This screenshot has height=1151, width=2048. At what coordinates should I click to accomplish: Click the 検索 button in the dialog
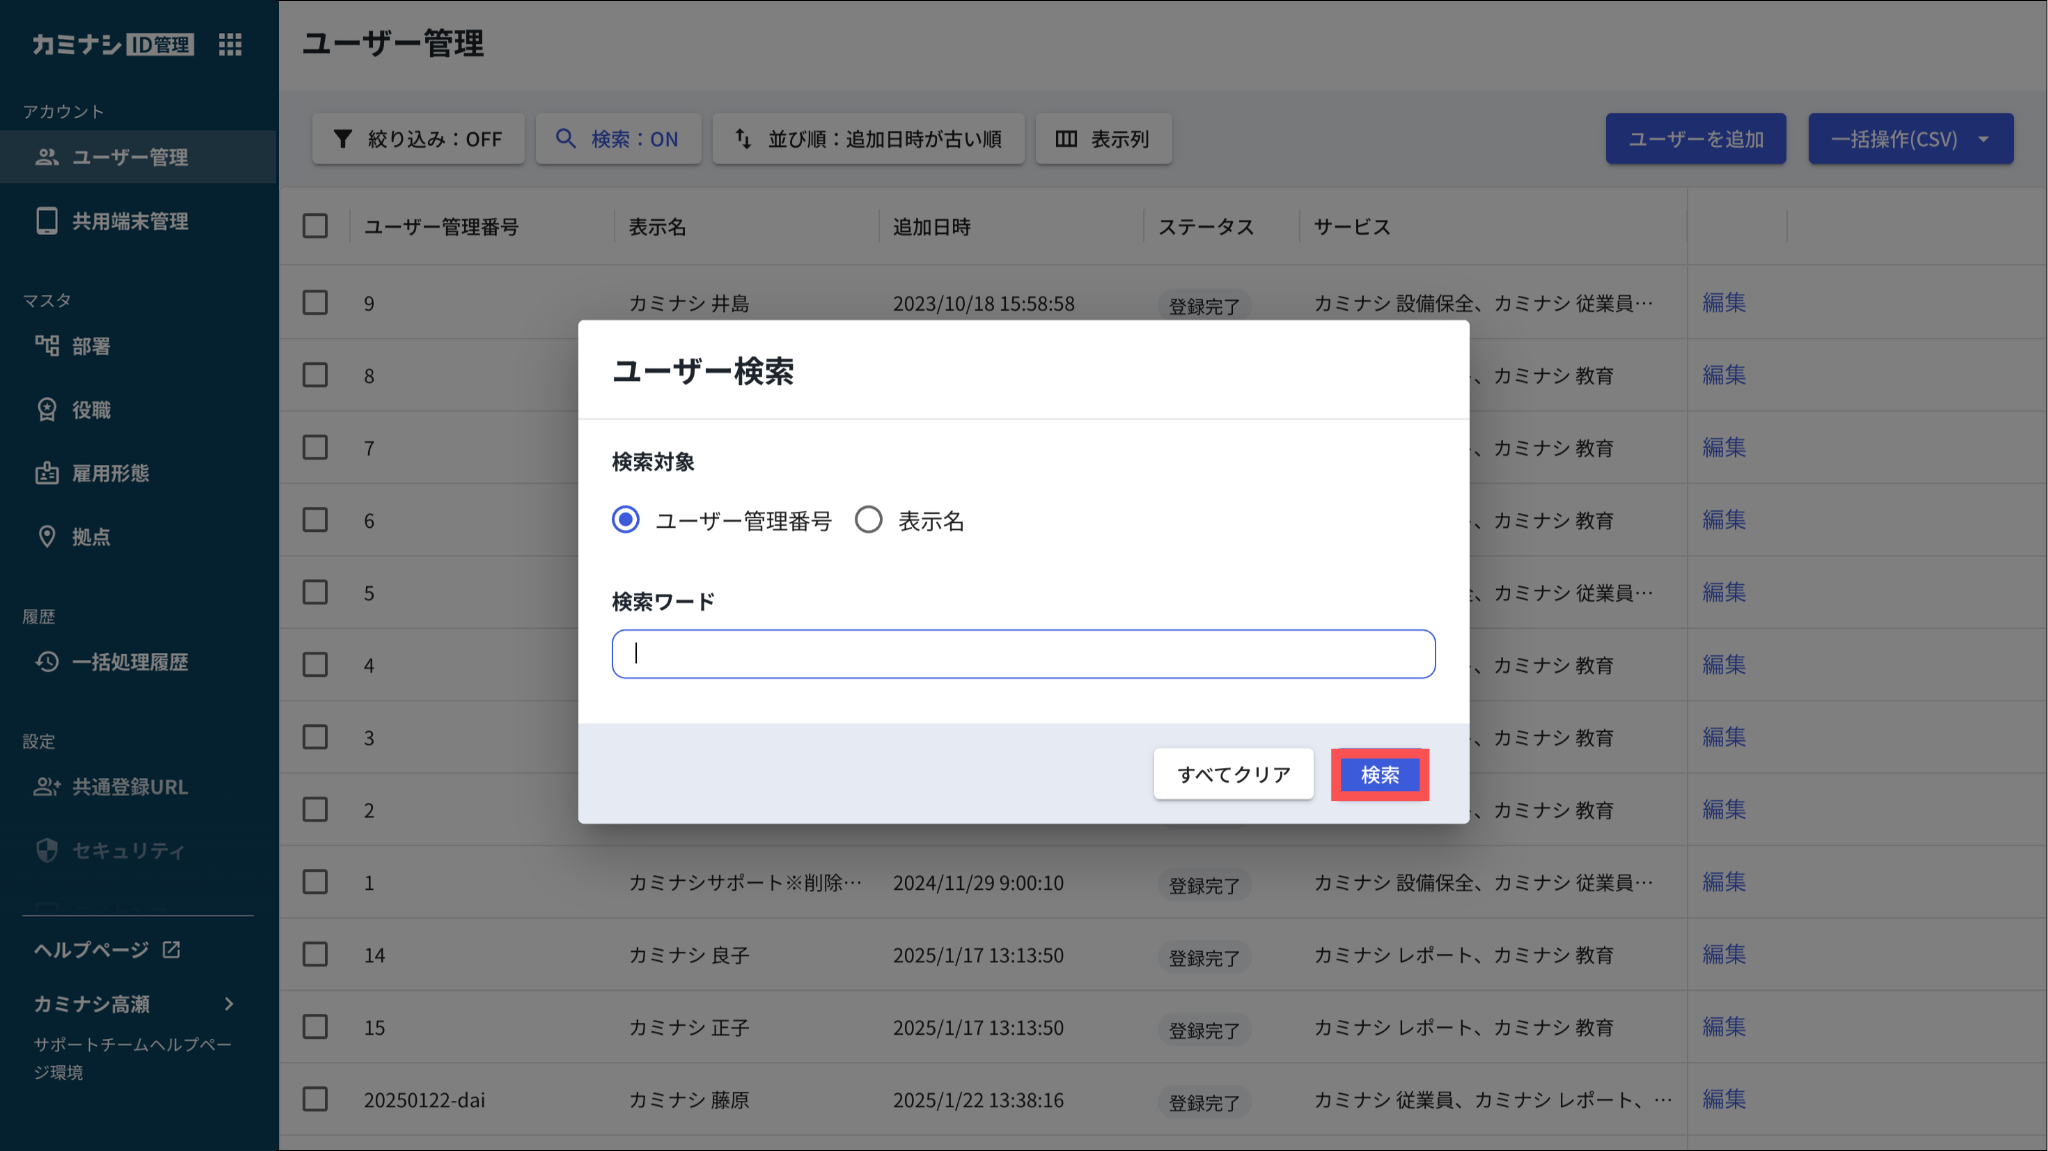pyautogui.click(x=1379, y=775)
